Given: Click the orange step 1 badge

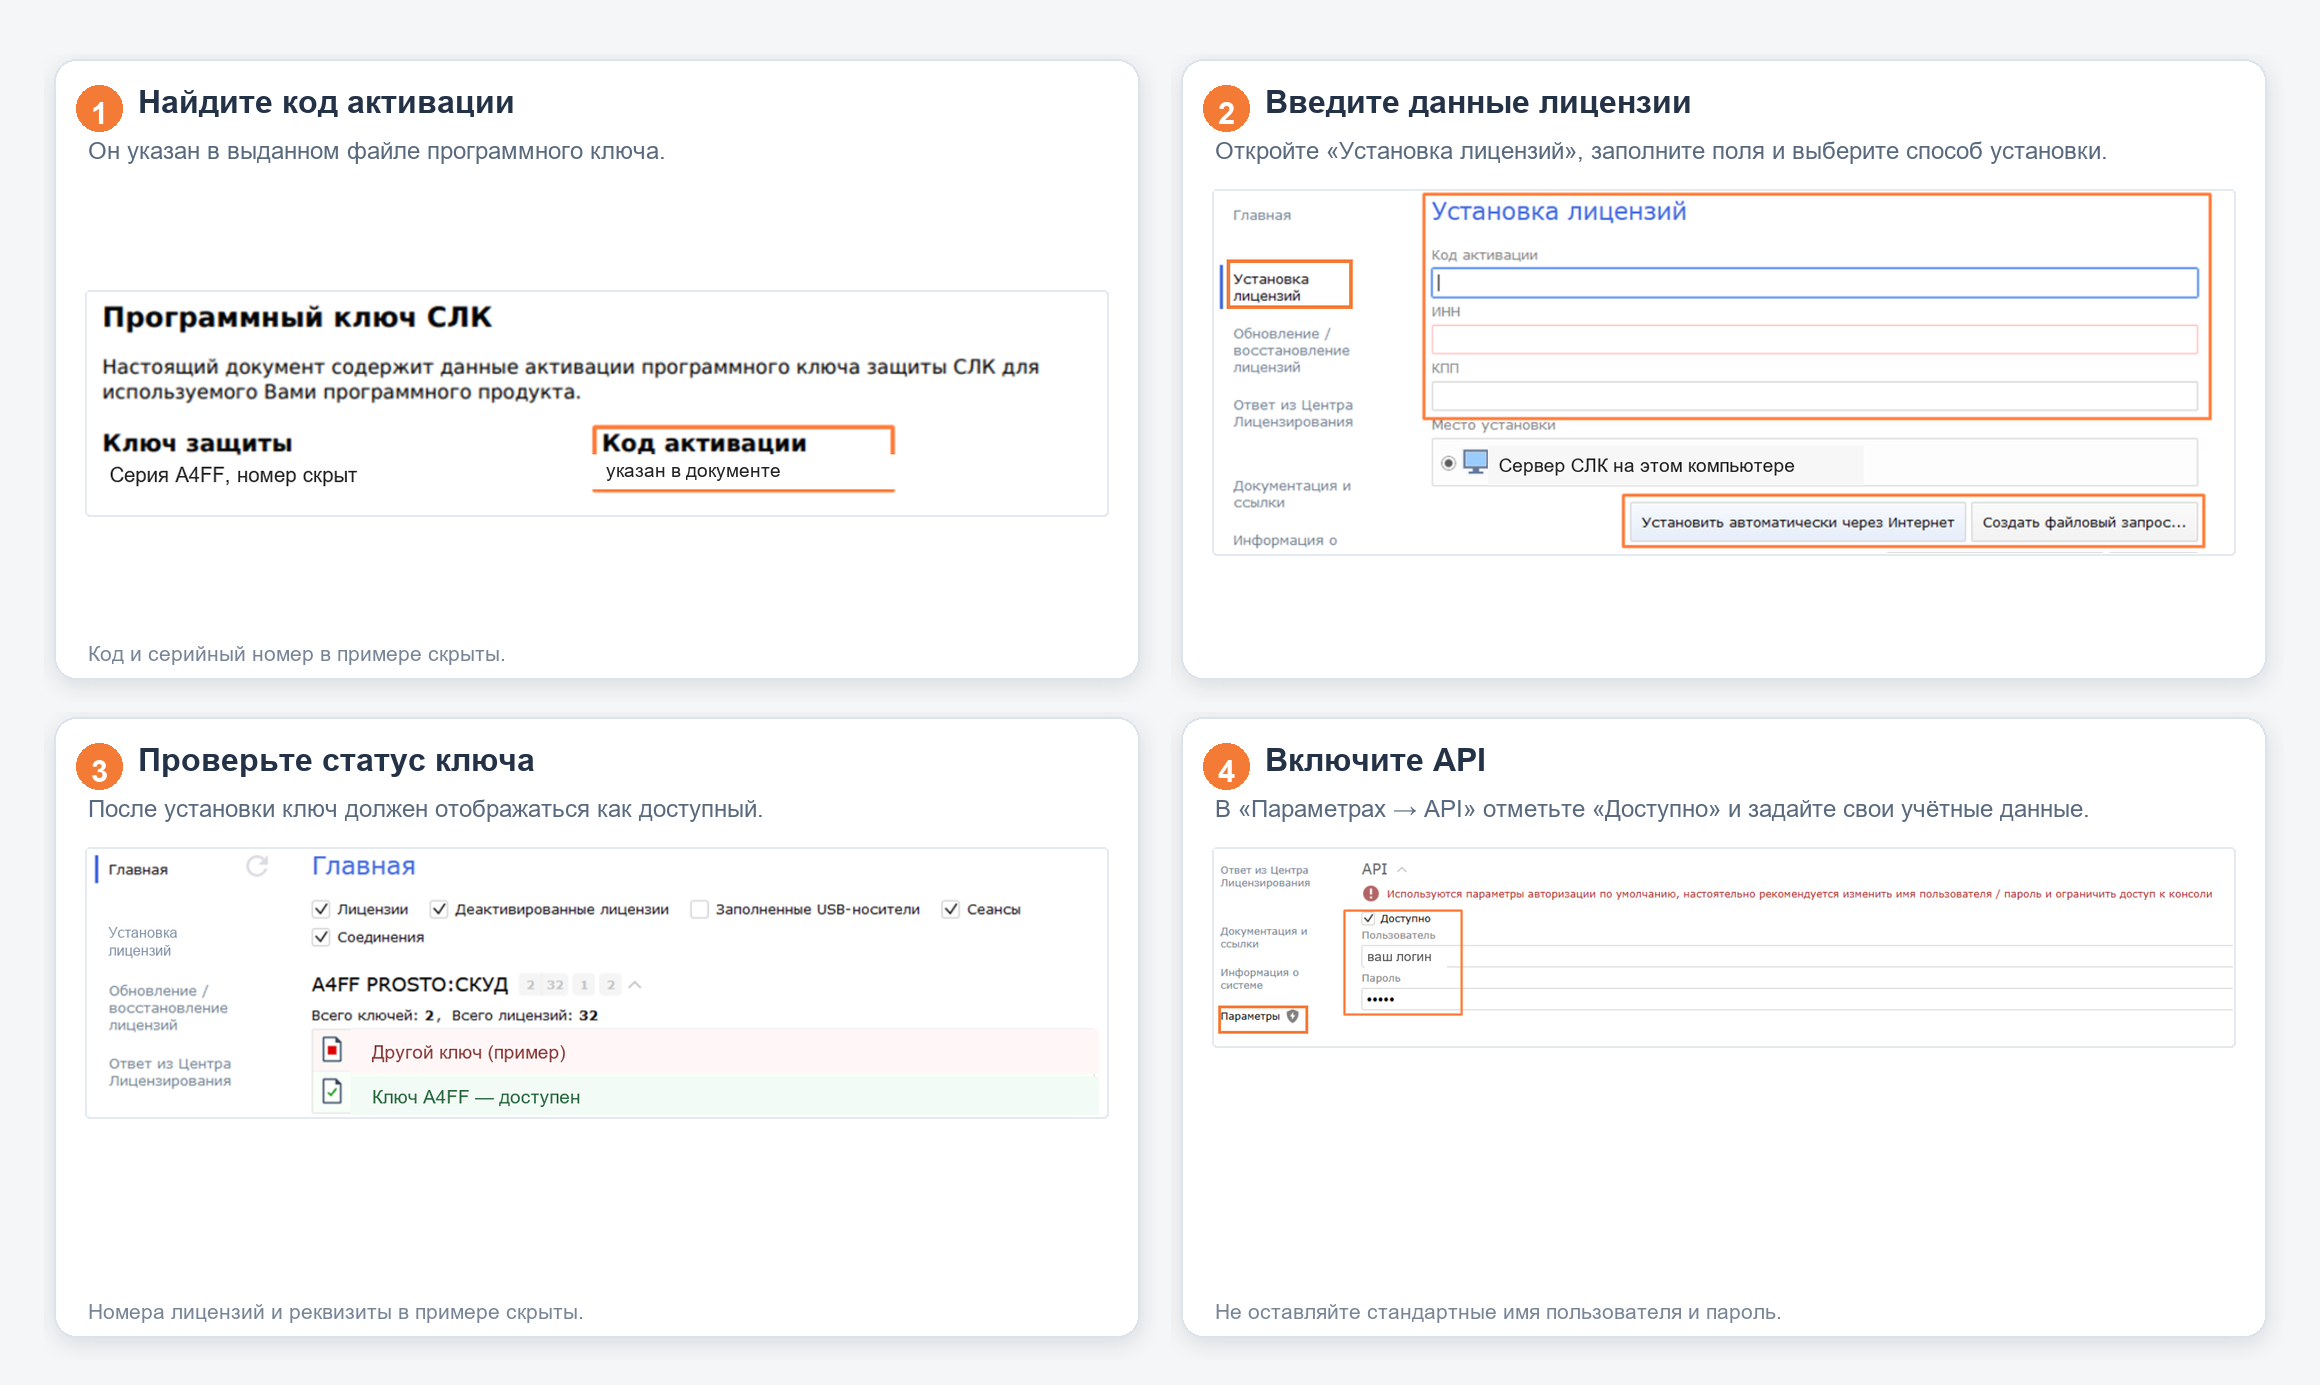Looking at the screenshot, I should click(x=99, y=110).
